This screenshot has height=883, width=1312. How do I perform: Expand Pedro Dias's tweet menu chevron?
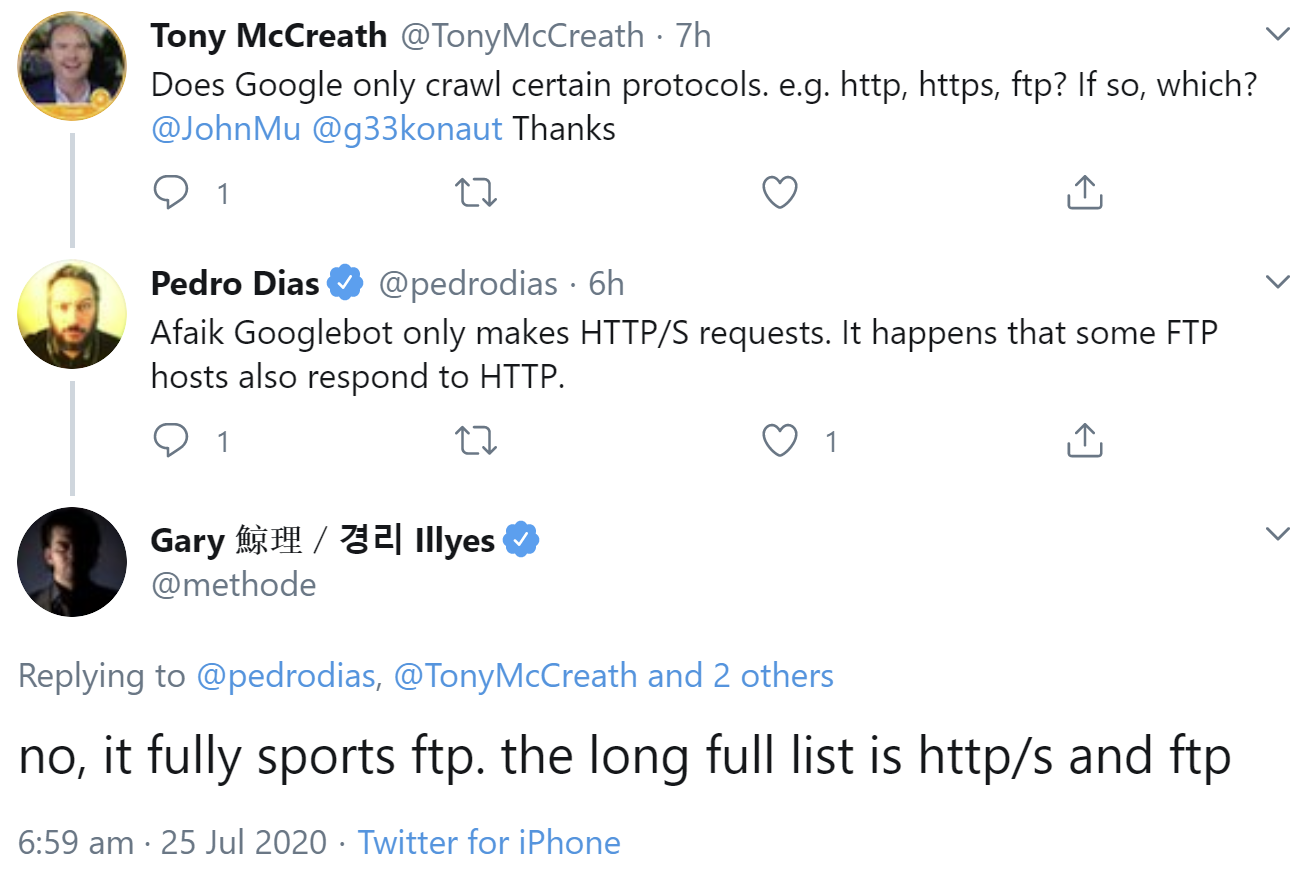tap(1278, 282)
